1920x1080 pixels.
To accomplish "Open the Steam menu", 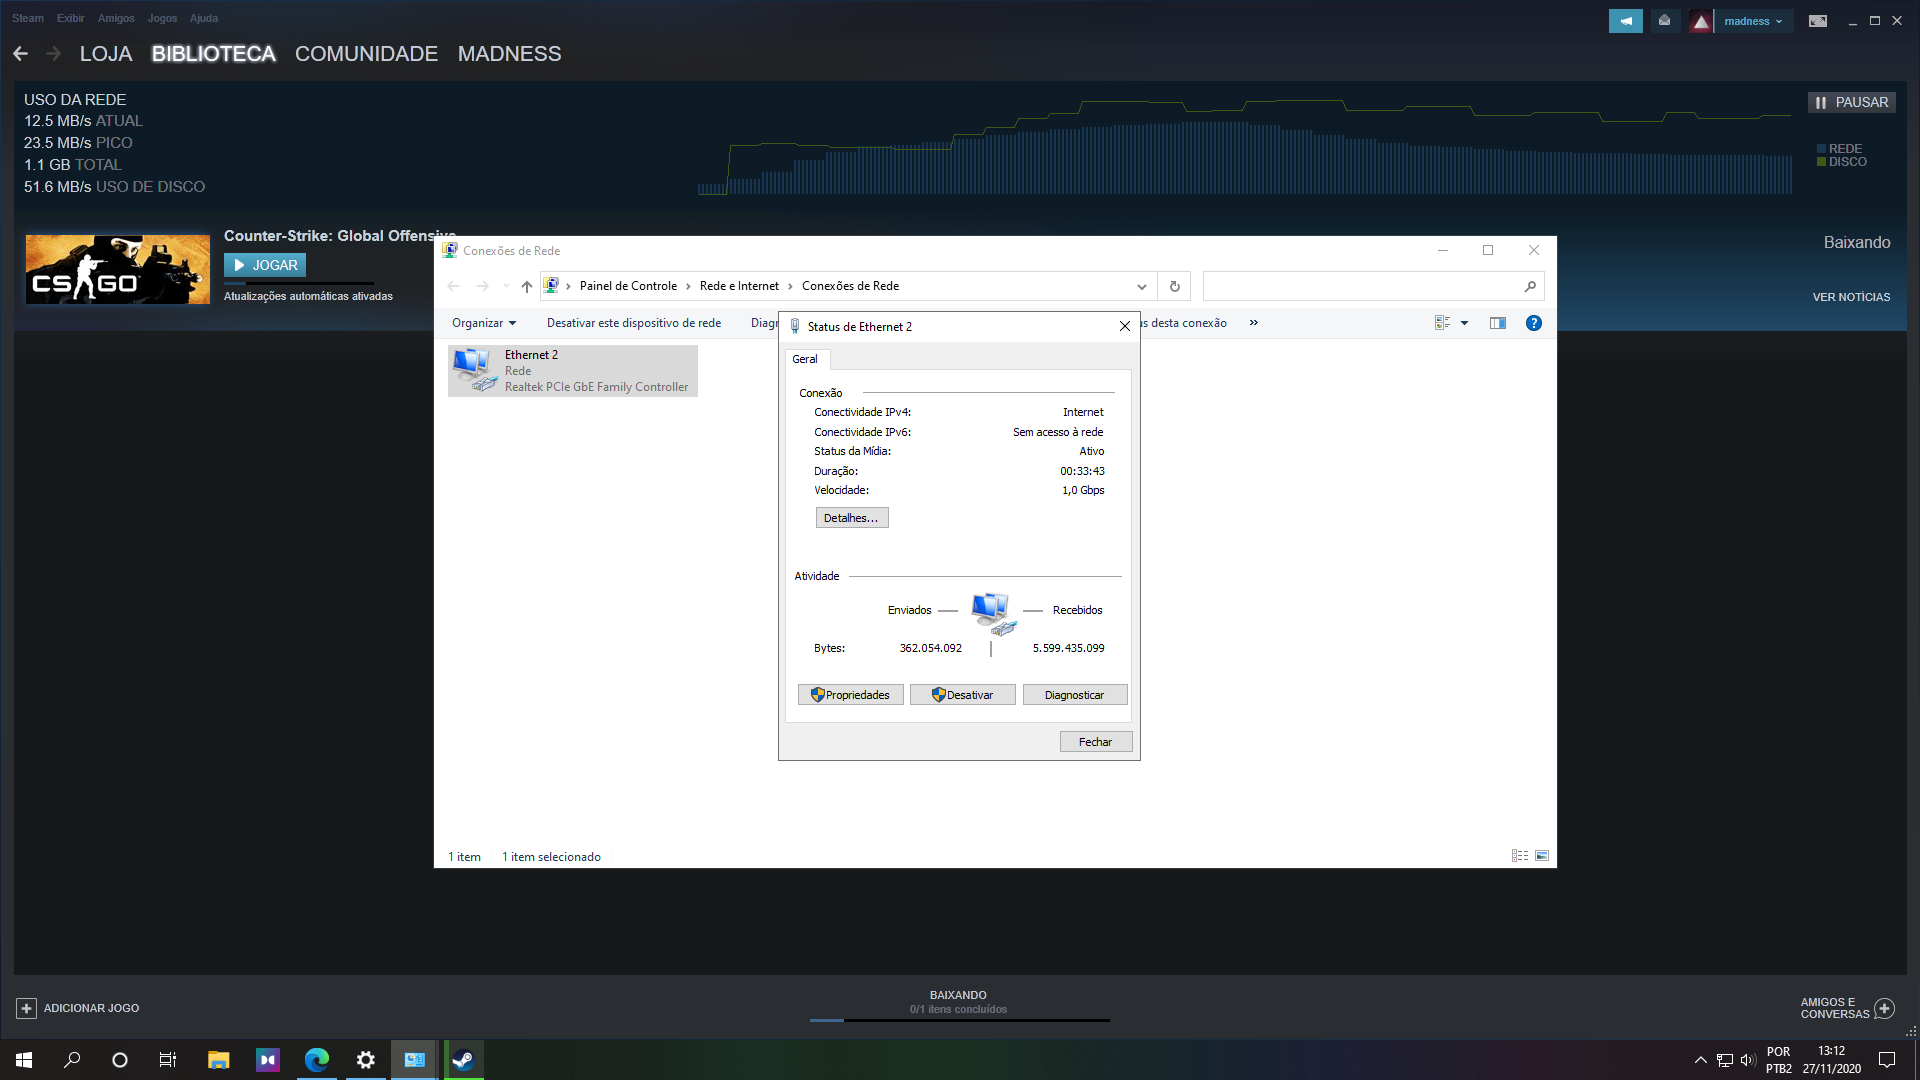I will 28,18.
